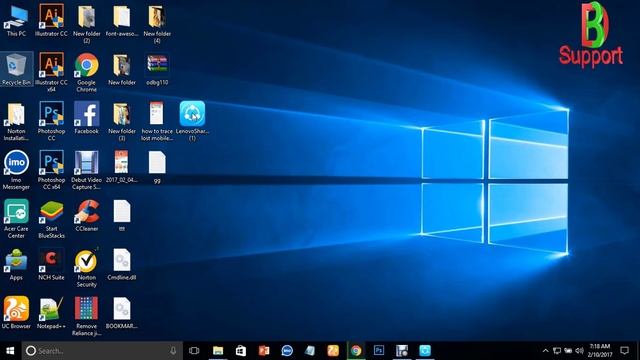The width and height of the screenshot is (640, 360).
Task: Open File Explorer from taskbar
Action: coord(218,351)
